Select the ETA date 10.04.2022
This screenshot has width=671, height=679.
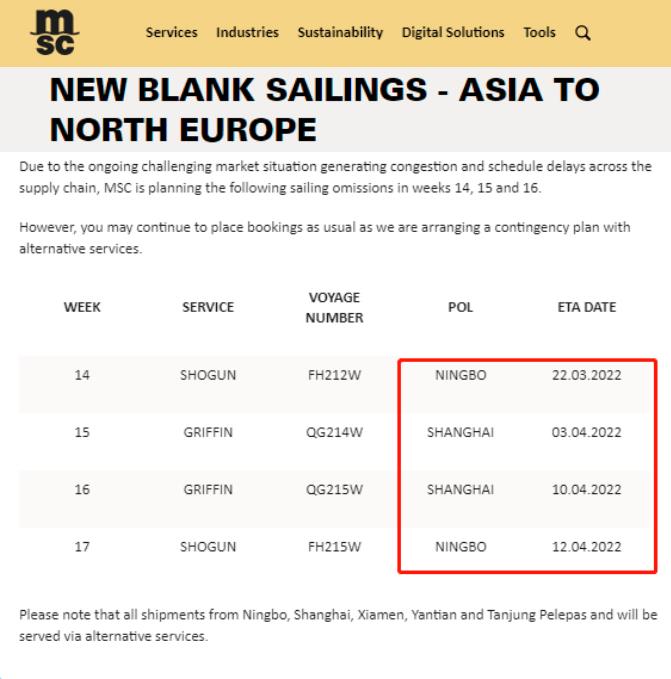click(x=587, y=490)
